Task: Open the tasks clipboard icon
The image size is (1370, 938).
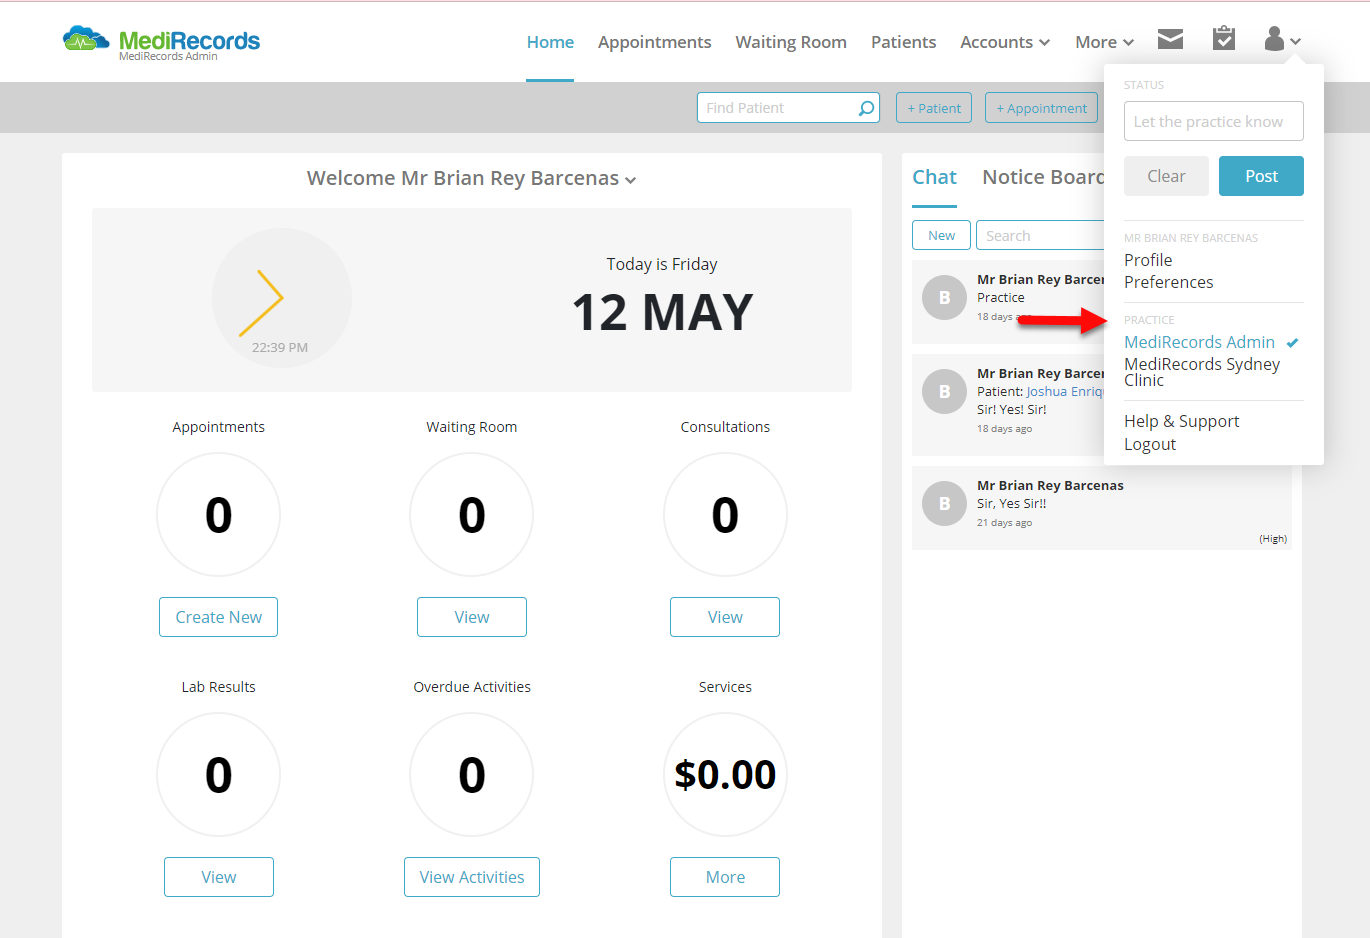Action: click(1223, 38)
